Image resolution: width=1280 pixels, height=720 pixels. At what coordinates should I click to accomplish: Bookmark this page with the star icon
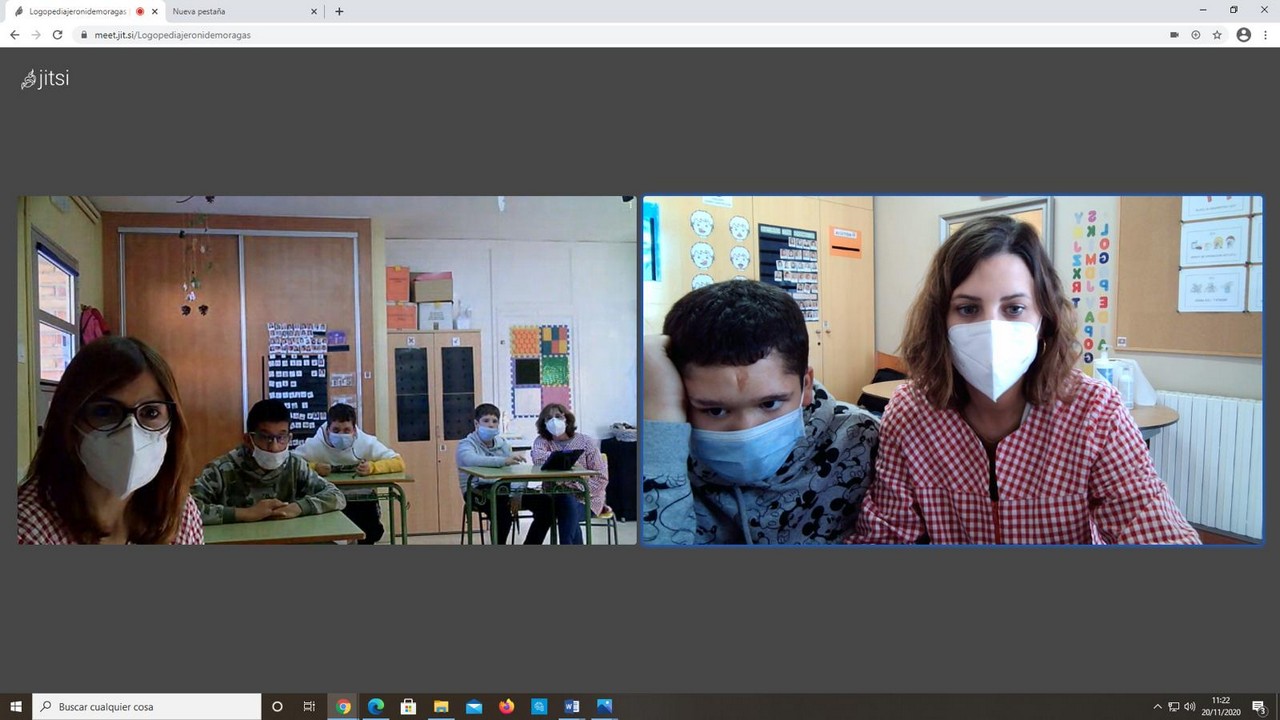1217,35
